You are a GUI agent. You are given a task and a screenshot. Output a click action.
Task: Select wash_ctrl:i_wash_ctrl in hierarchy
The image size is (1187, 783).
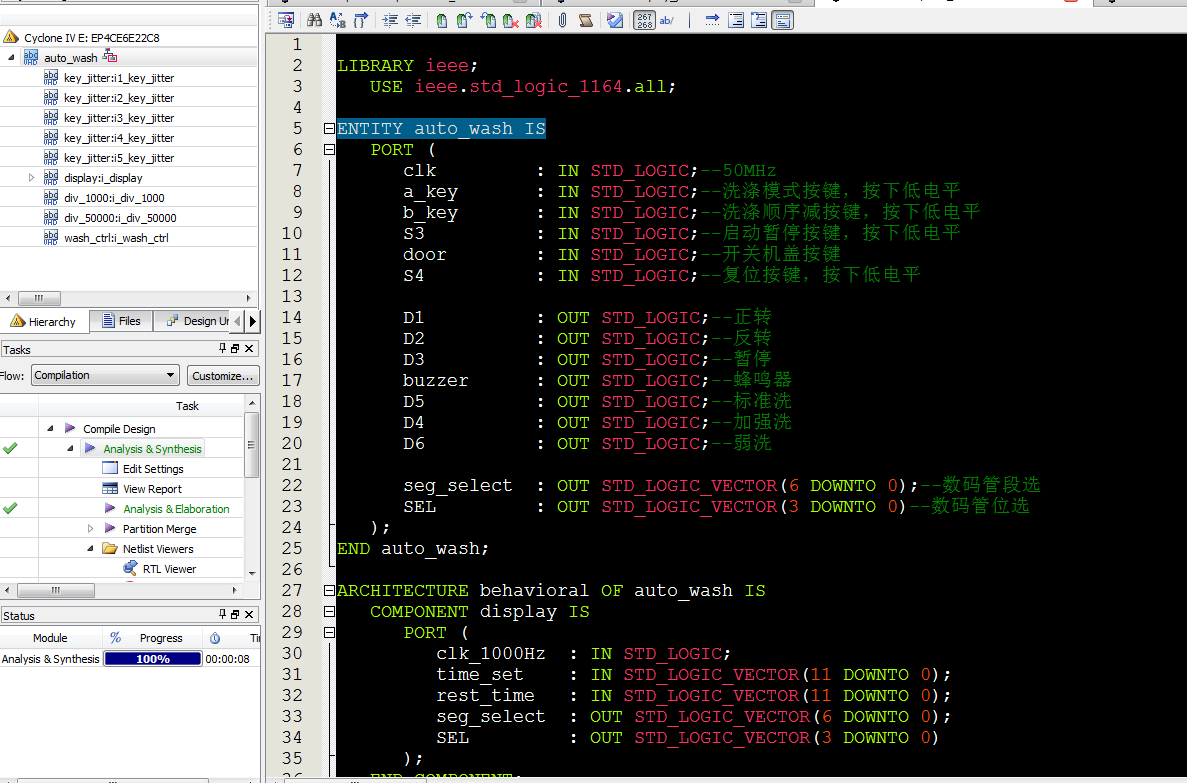[x=116, y=238]
